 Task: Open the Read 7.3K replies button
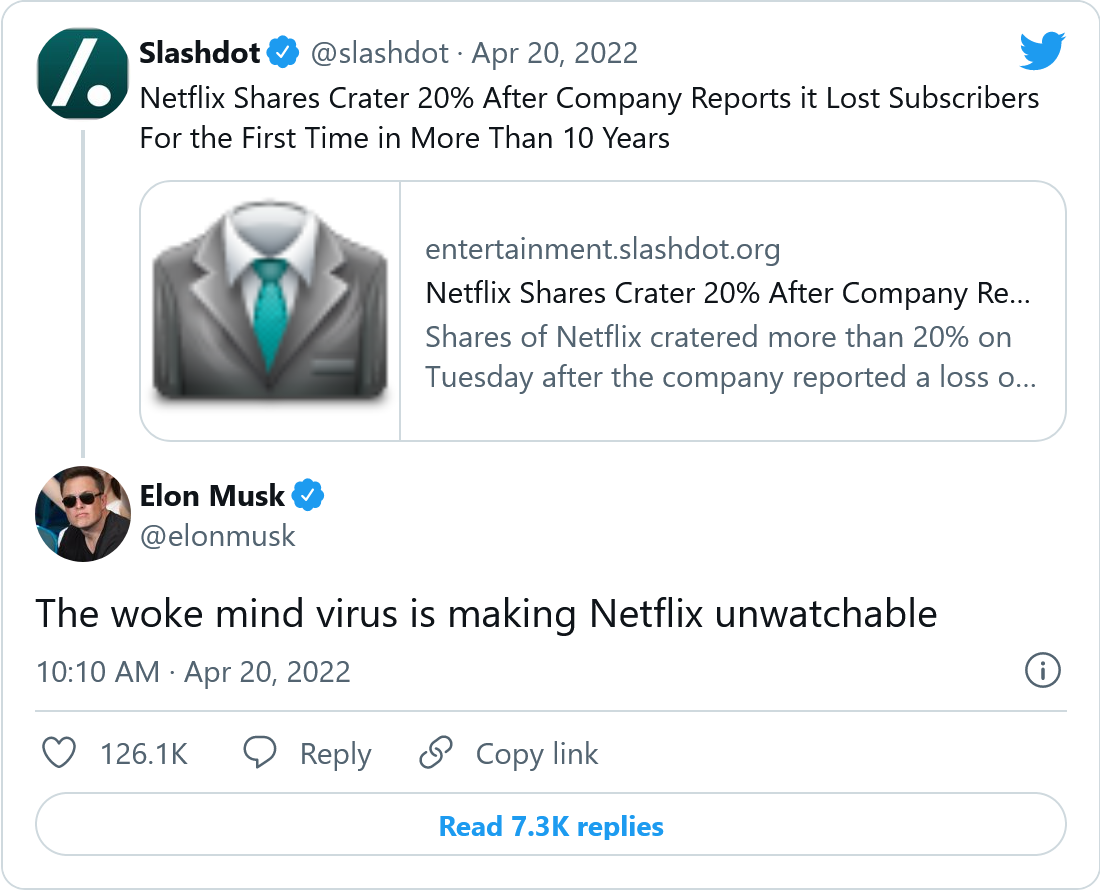pyautogui.click(x=551, y=827)
